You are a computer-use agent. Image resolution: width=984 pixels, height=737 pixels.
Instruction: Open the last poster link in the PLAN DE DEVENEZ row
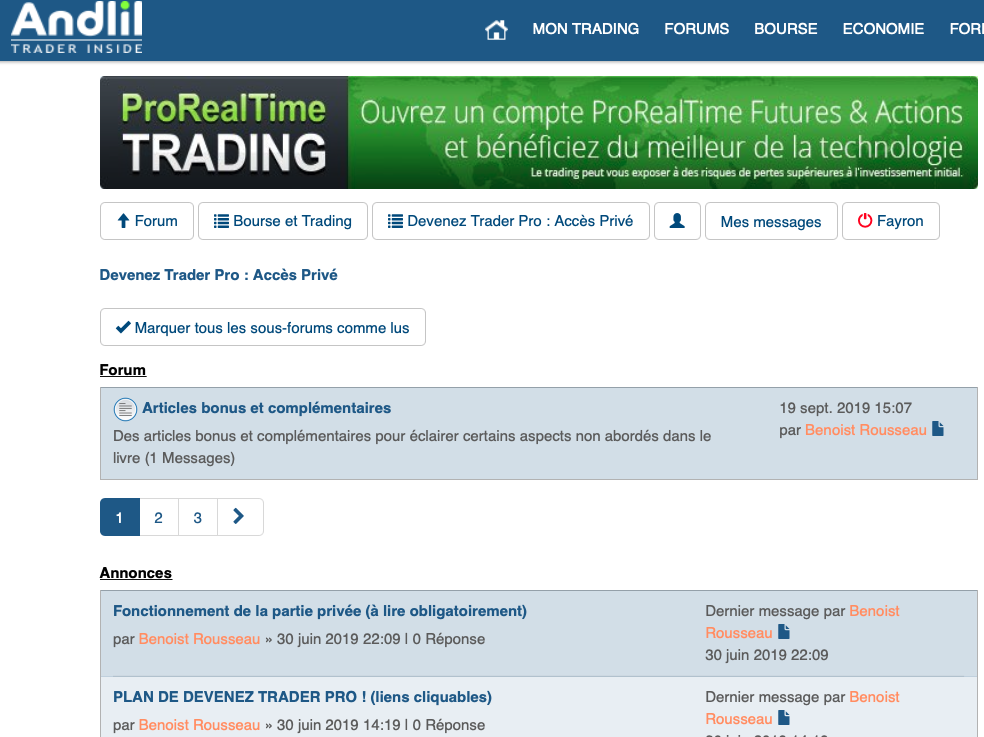click(803, 708)
